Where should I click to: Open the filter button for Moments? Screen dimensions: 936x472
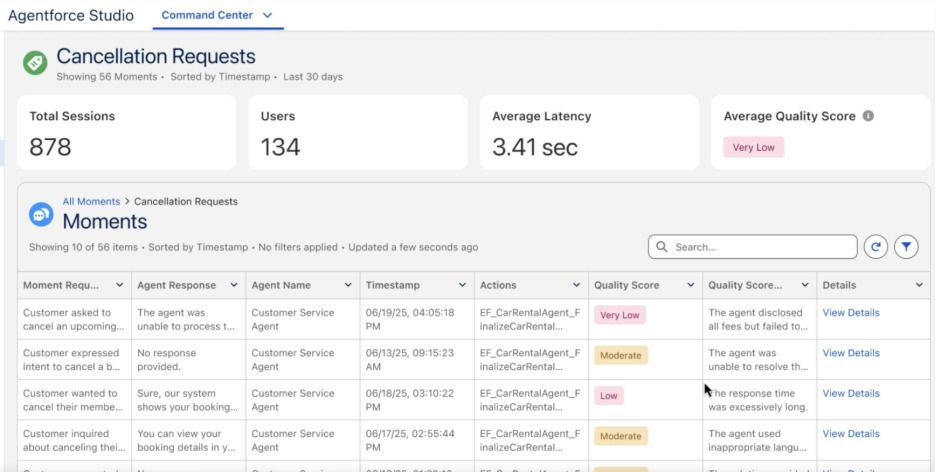point(906,246)
